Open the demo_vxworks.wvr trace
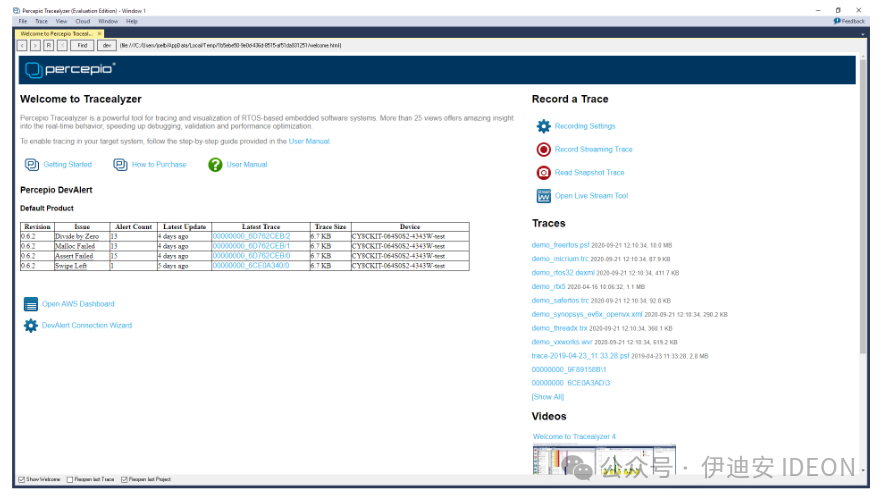 tap(562, 342)
